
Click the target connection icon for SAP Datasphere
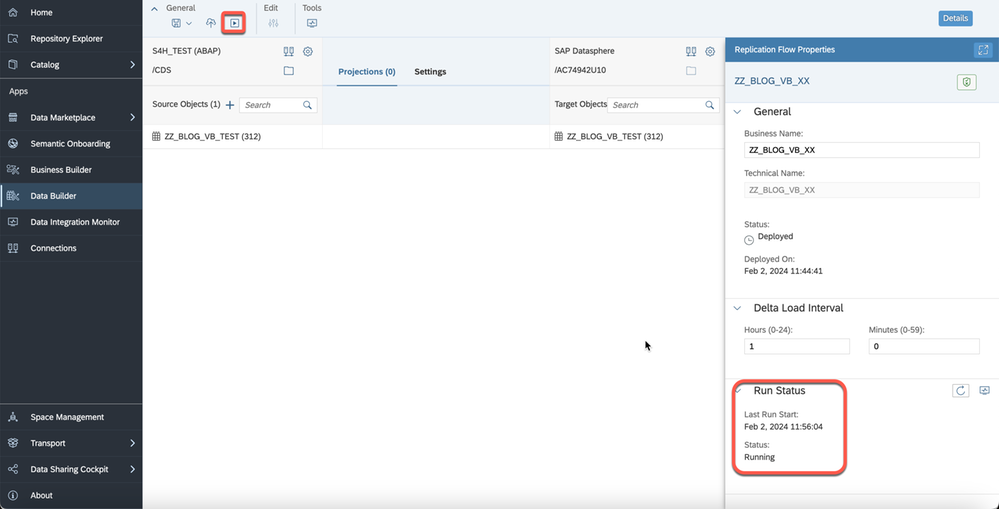coord(691,51)
